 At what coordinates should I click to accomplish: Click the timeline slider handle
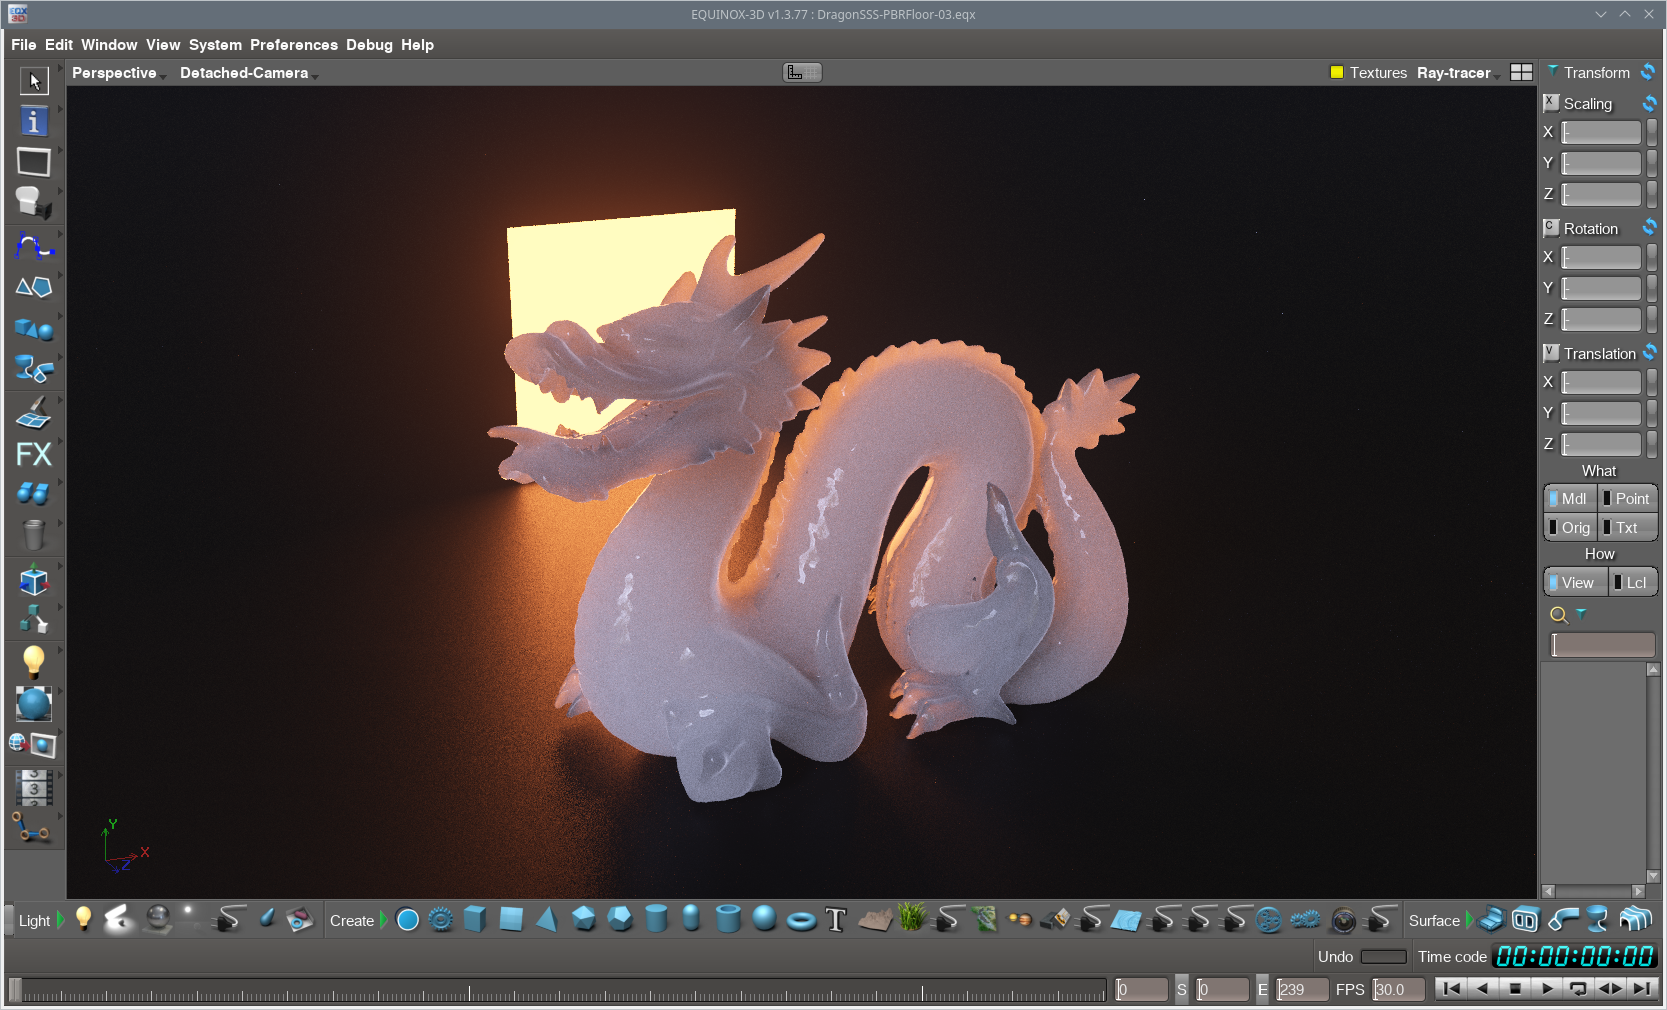point(15,990)
